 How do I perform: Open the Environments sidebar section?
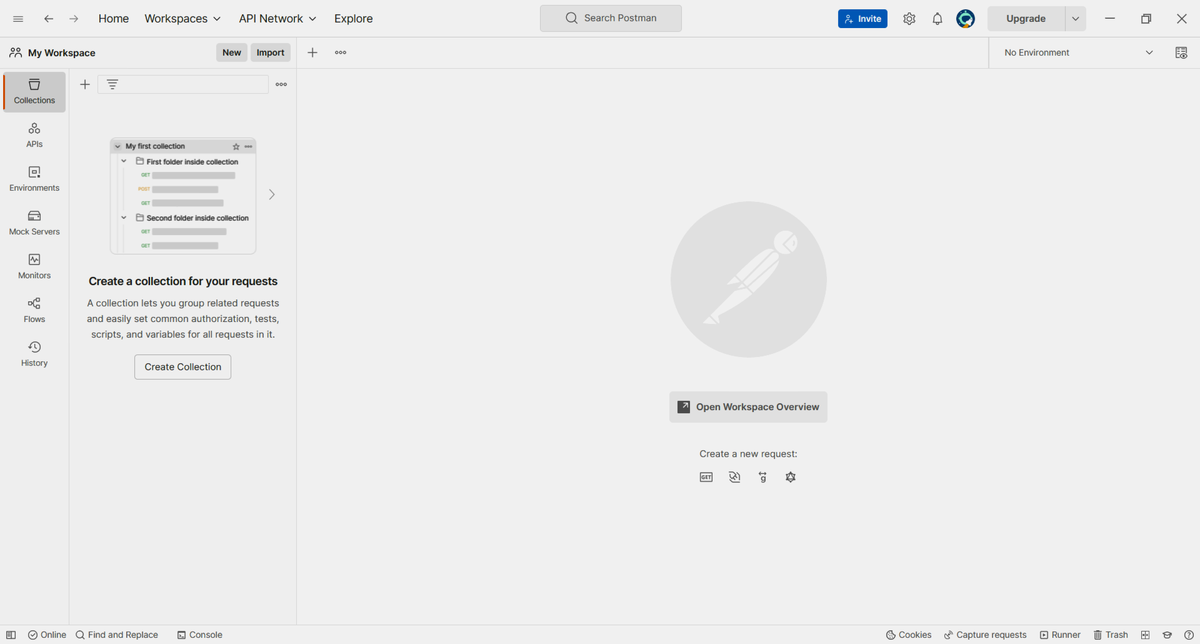(x=34, y=179)
